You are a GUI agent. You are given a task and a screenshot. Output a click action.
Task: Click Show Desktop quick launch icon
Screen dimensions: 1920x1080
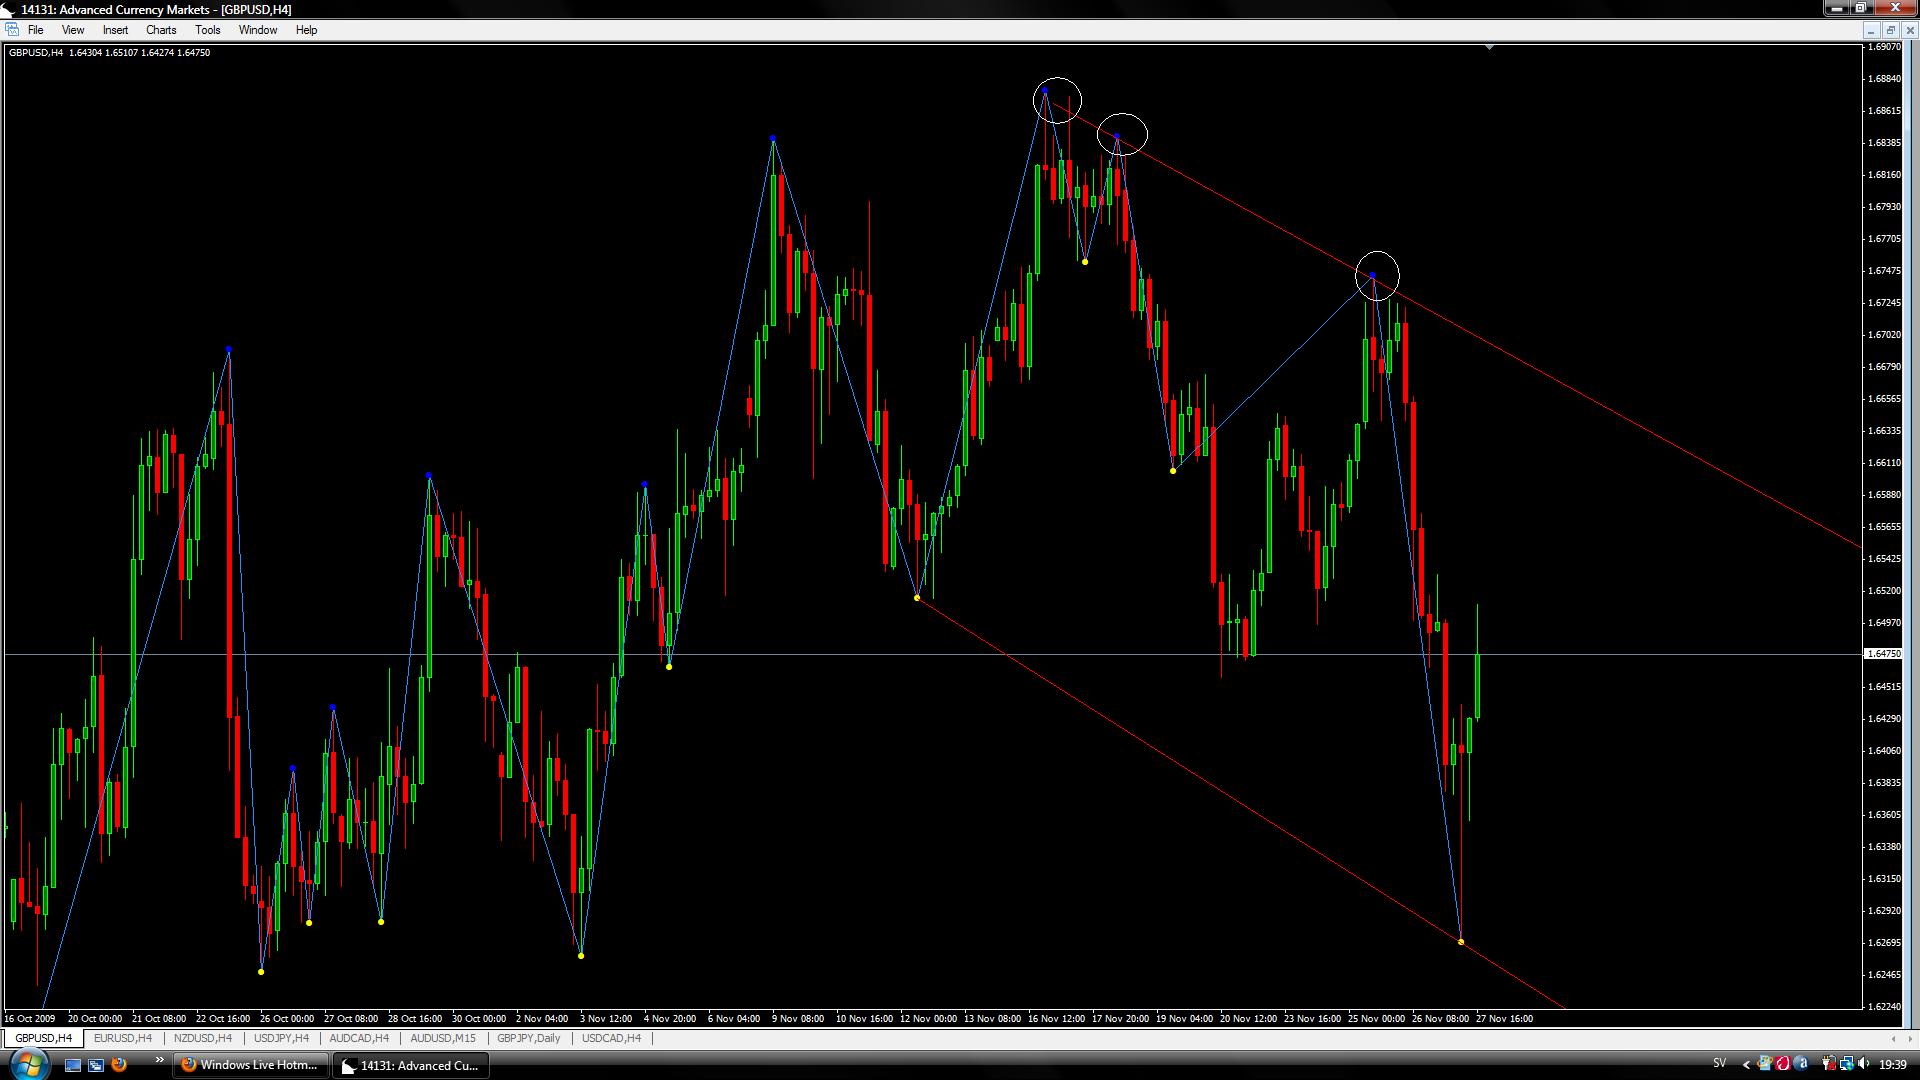72,1065
